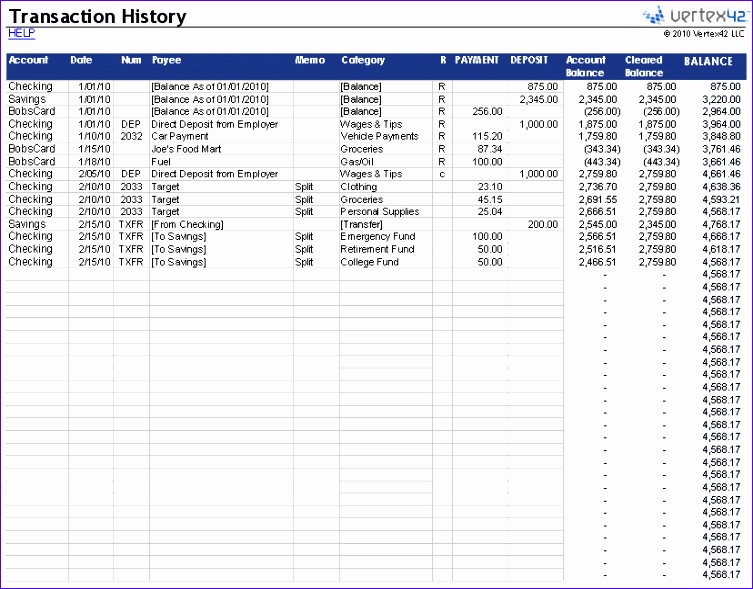Open the HELP link
This screenshot has height=589, width=753.
click(20, 33)
